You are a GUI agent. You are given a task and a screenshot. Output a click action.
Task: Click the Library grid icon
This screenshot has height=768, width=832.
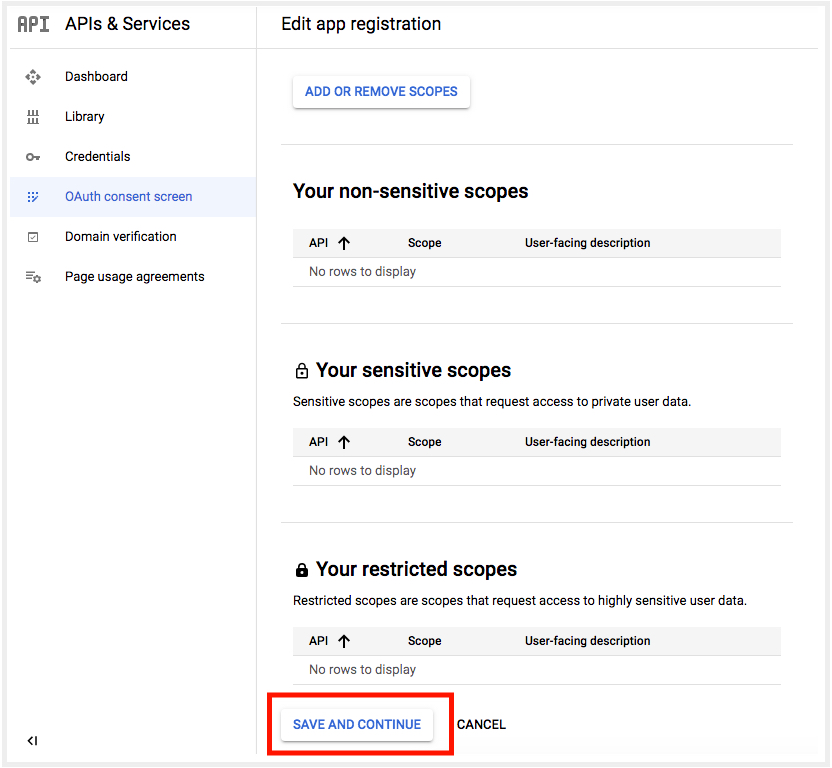pyautogui.click(x=33, y=117)
